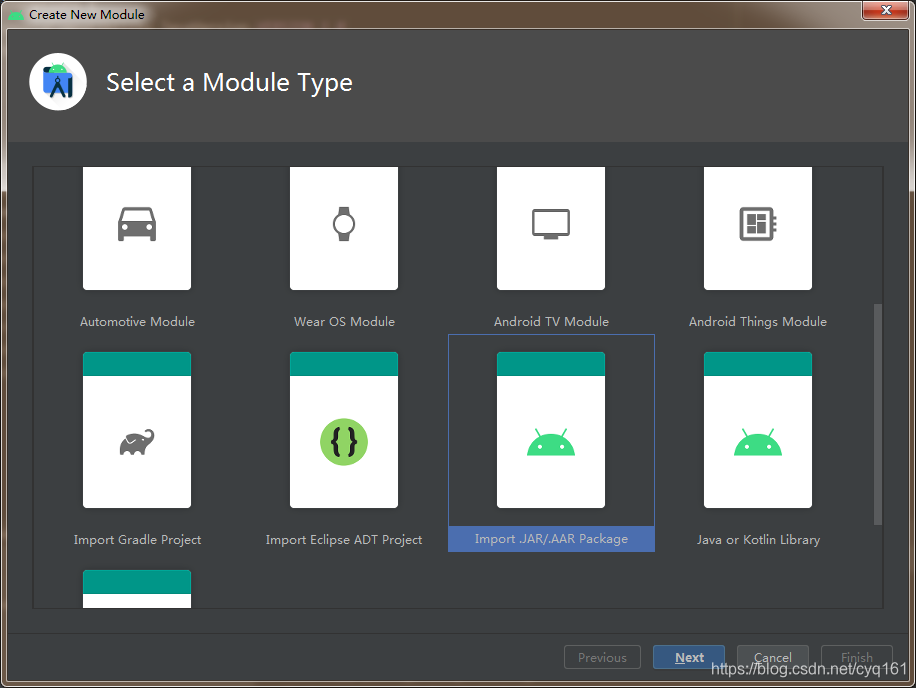Select the partially visible module card below
Viewport: 916px width, 688px height.
[x=137, y=589]
